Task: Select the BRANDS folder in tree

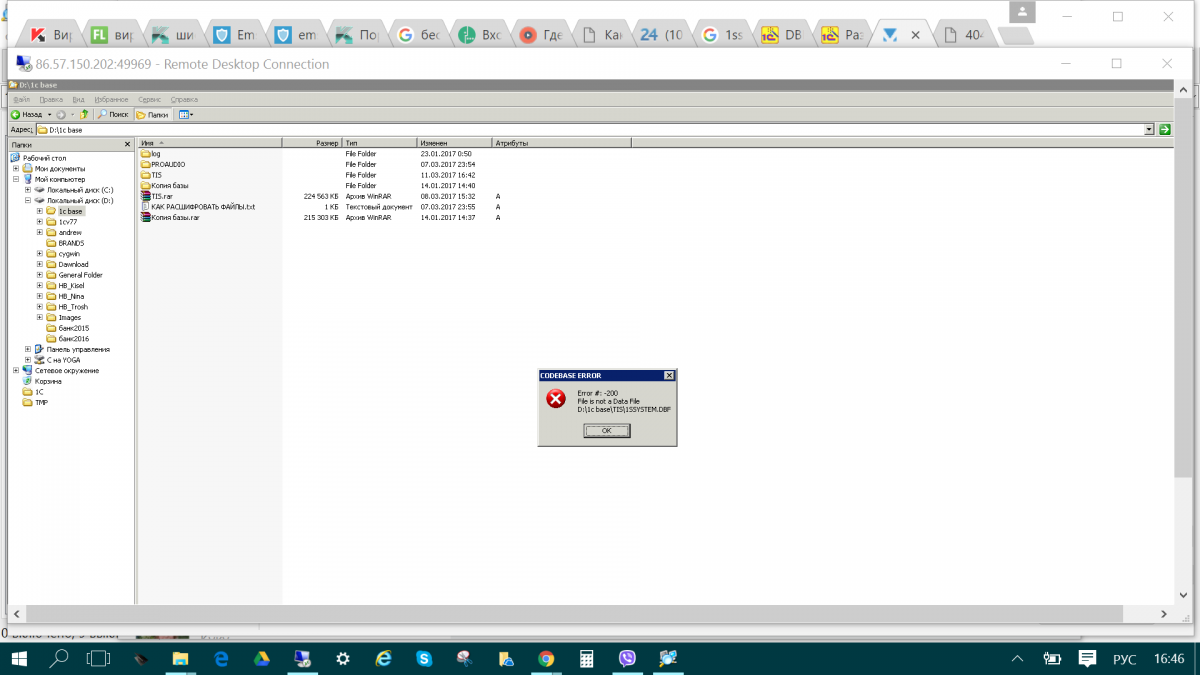Action: click(71, 243)
